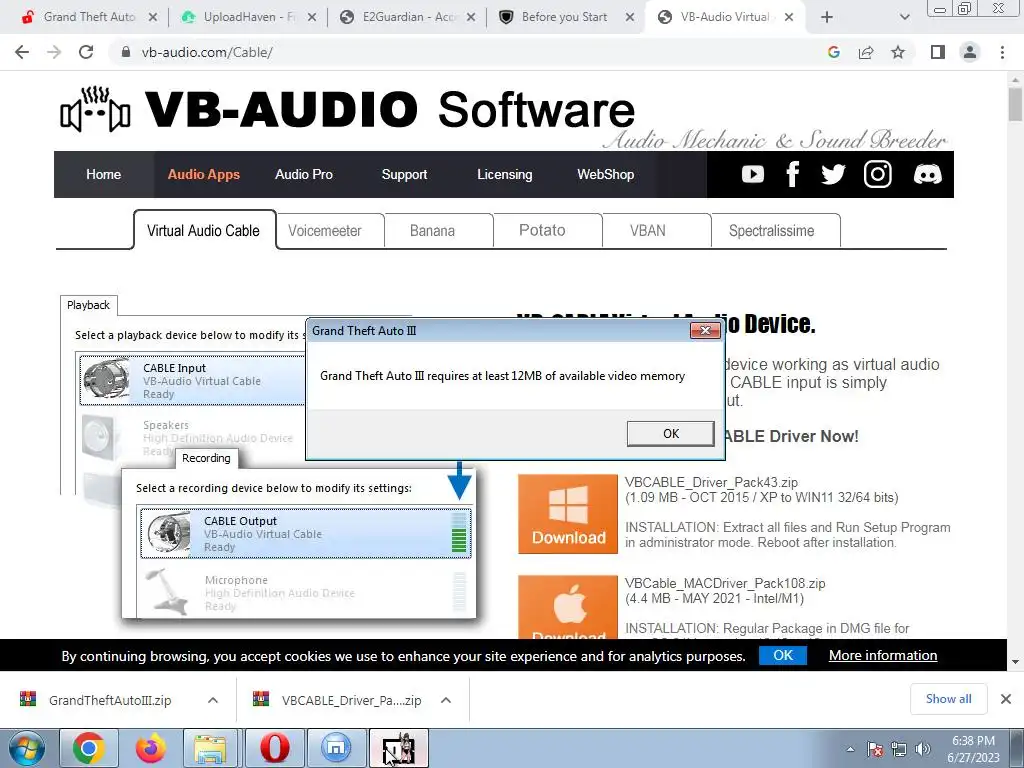This screenshot has height=768, width=1024.
Task: Expand options for GrandTheftAutoIII.zip download
Action: (213, 700)
